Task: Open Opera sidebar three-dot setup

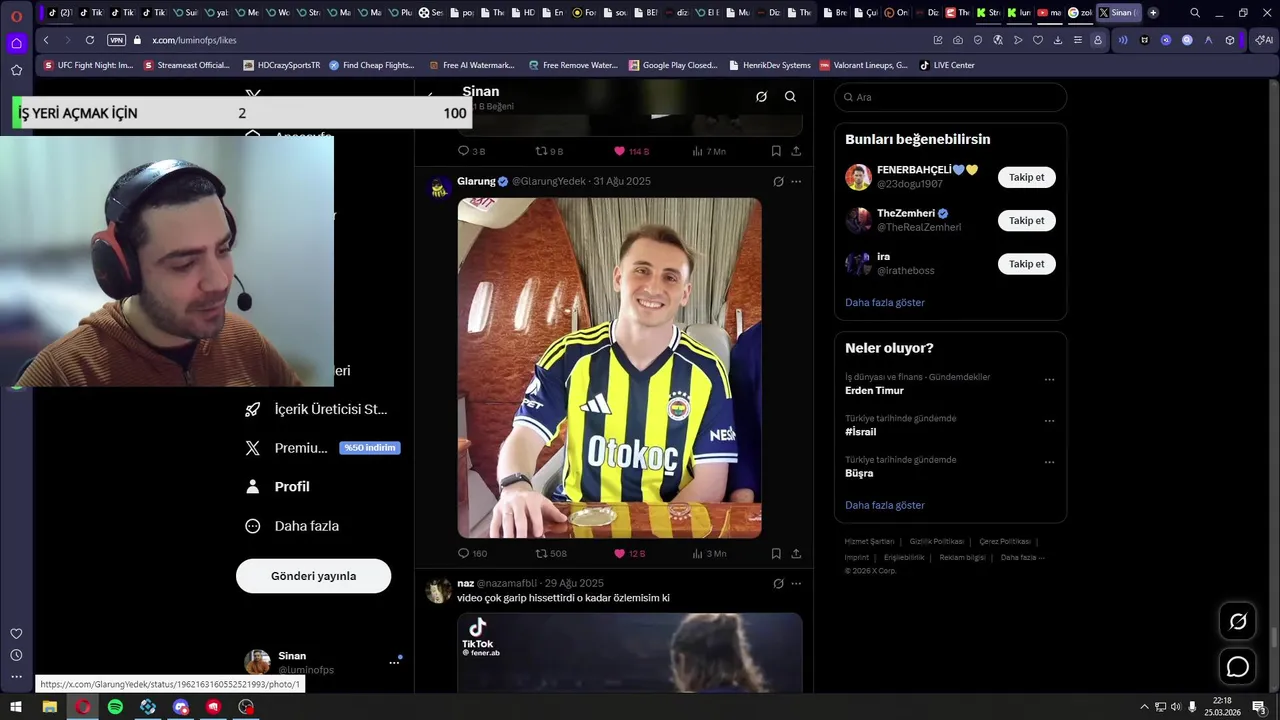Action: coord(16,677)
